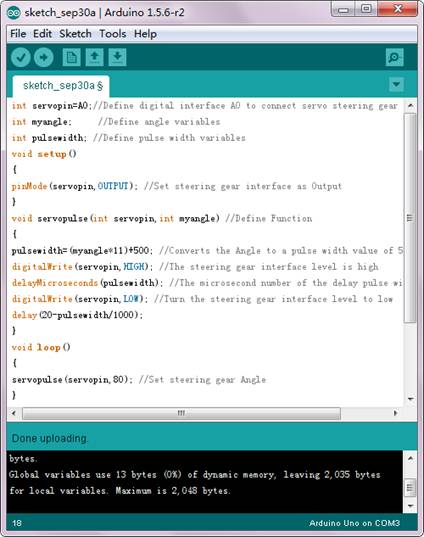This screenshot has width=424, height=537.
Task: Open the Tools menu
Action: coord(113,34)
